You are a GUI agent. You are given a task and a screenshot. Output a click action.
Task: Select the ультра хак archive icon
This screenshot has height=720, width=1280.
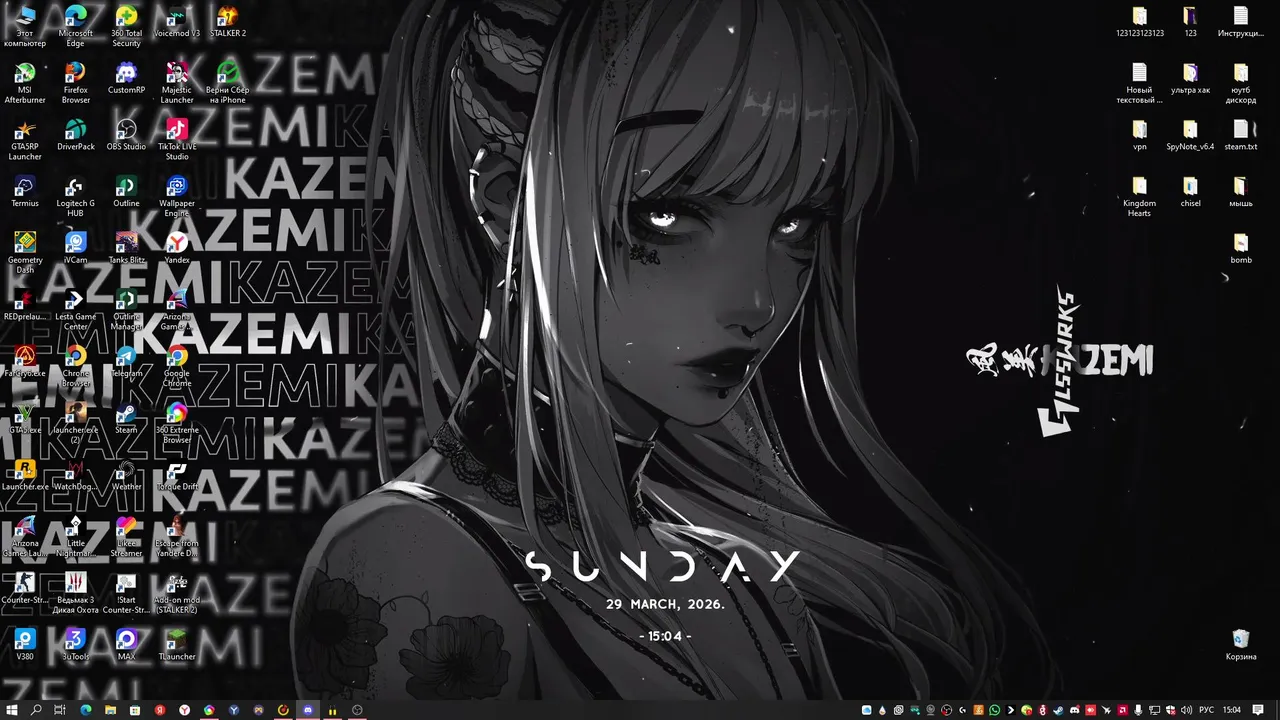click(1190, 78)
